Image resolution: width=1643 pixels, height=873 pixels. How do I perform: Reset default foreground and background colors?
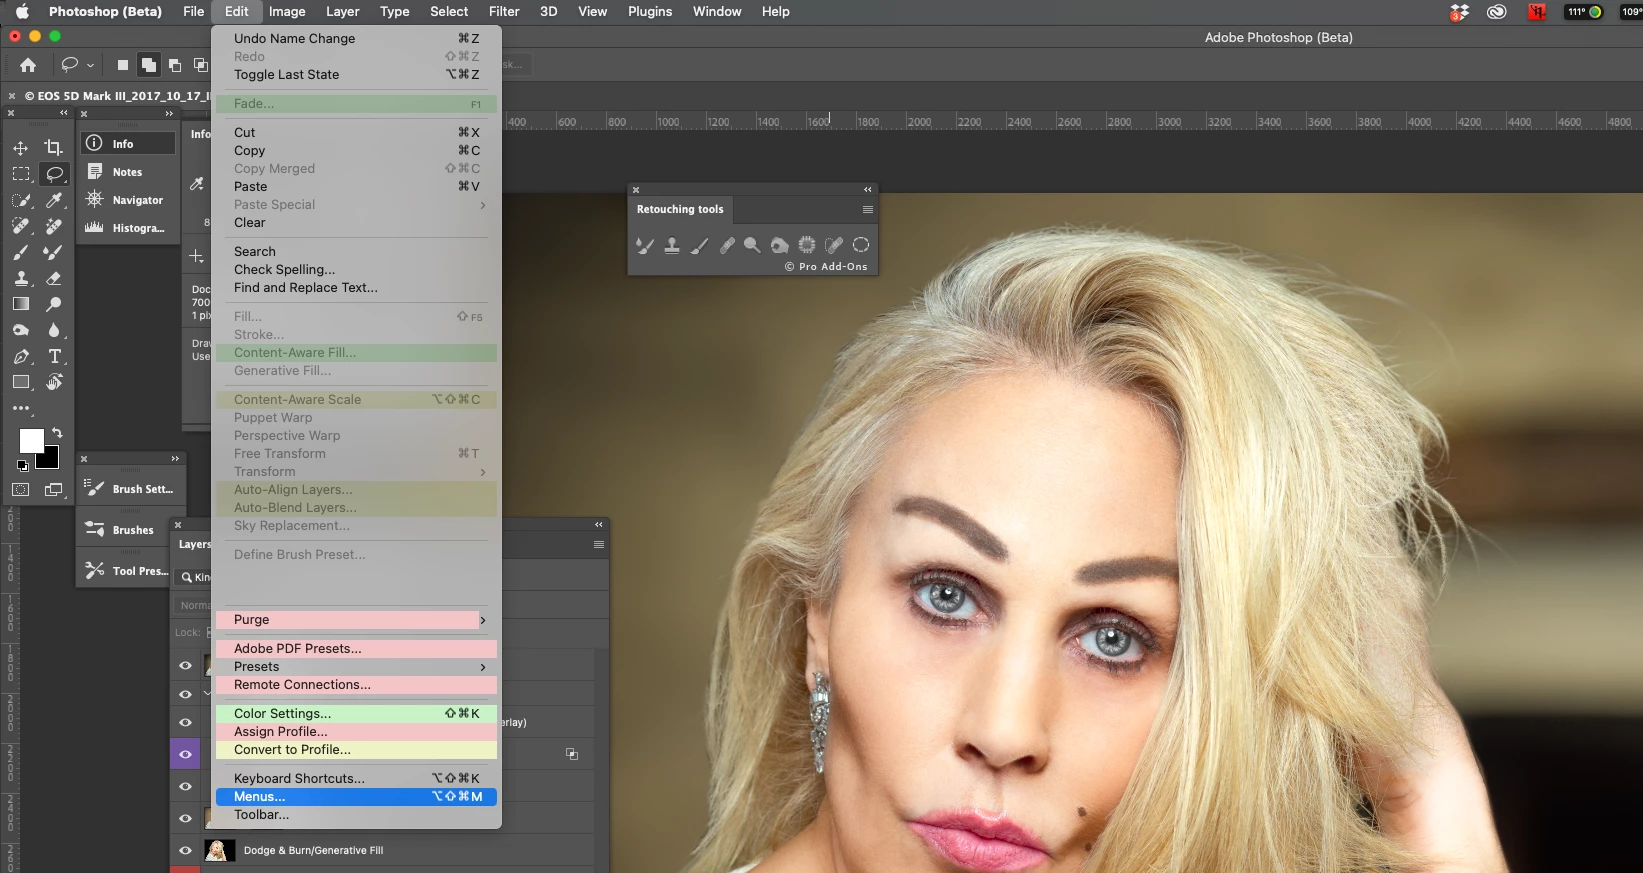pos(22,465)
